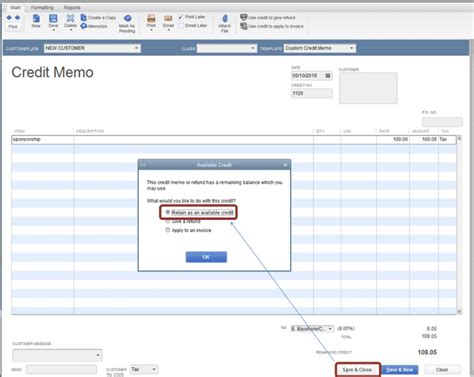Open the Template dropdown
Screen dimensions: 474x377
click(x=351, y=48)
